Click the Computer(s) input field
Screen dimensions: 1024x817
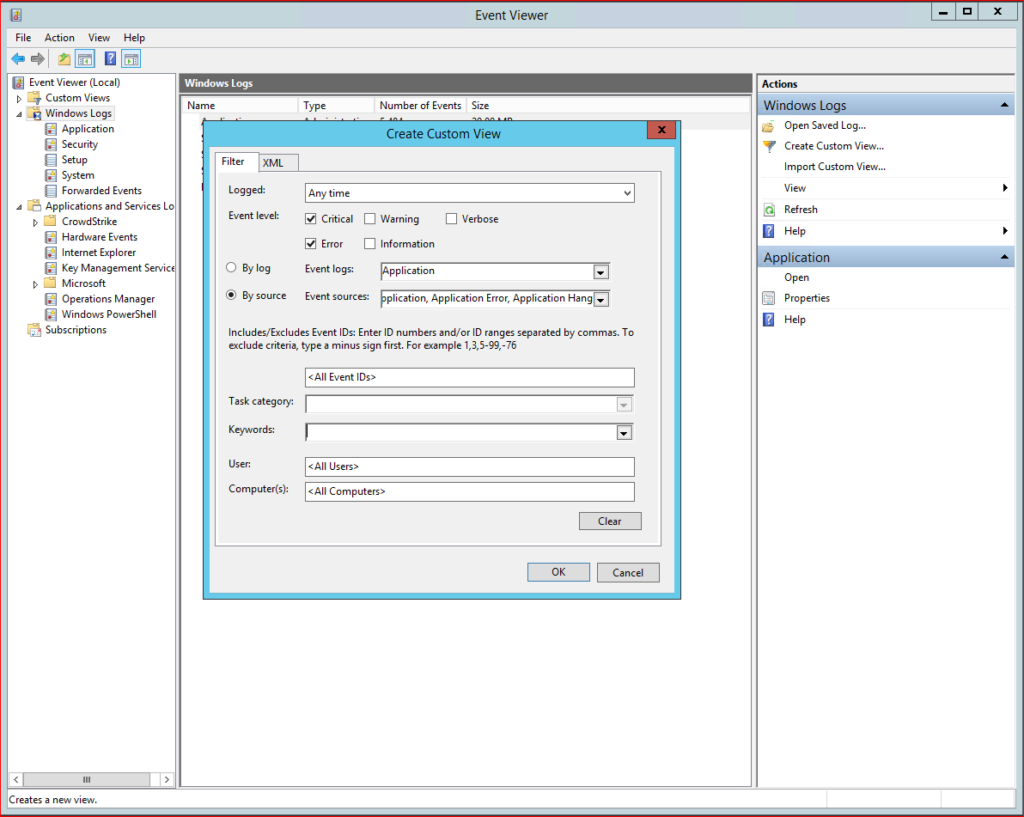pos(470,492)
